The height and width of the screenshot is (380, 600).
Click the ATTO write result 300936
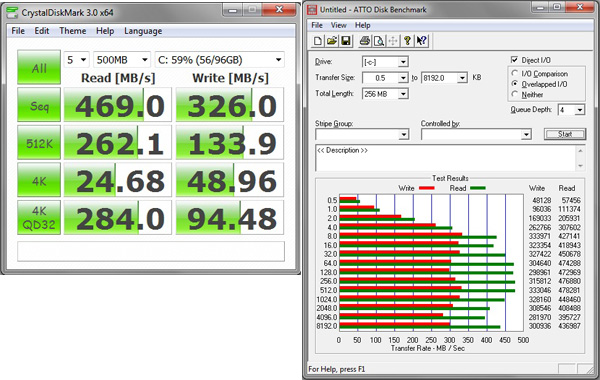point(540,326)
